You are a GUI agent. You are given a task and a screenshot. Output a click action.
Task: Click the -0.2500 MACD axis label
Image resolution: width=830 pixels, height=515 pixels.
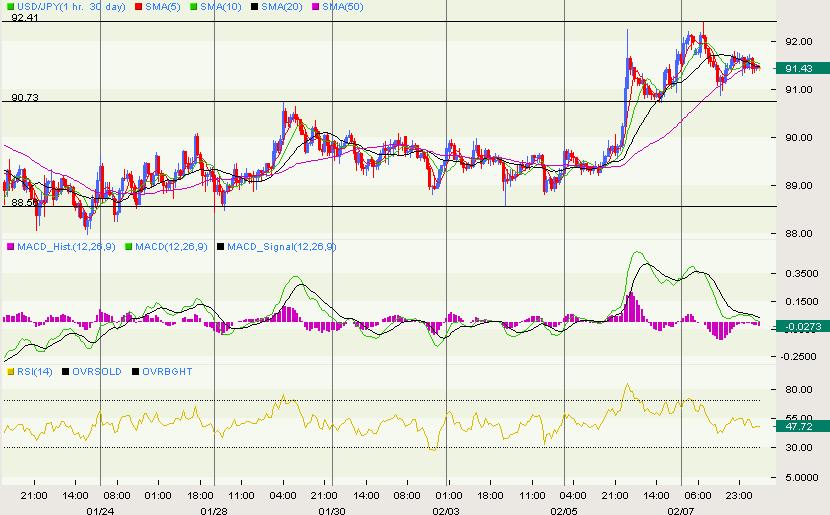[799, 357]
